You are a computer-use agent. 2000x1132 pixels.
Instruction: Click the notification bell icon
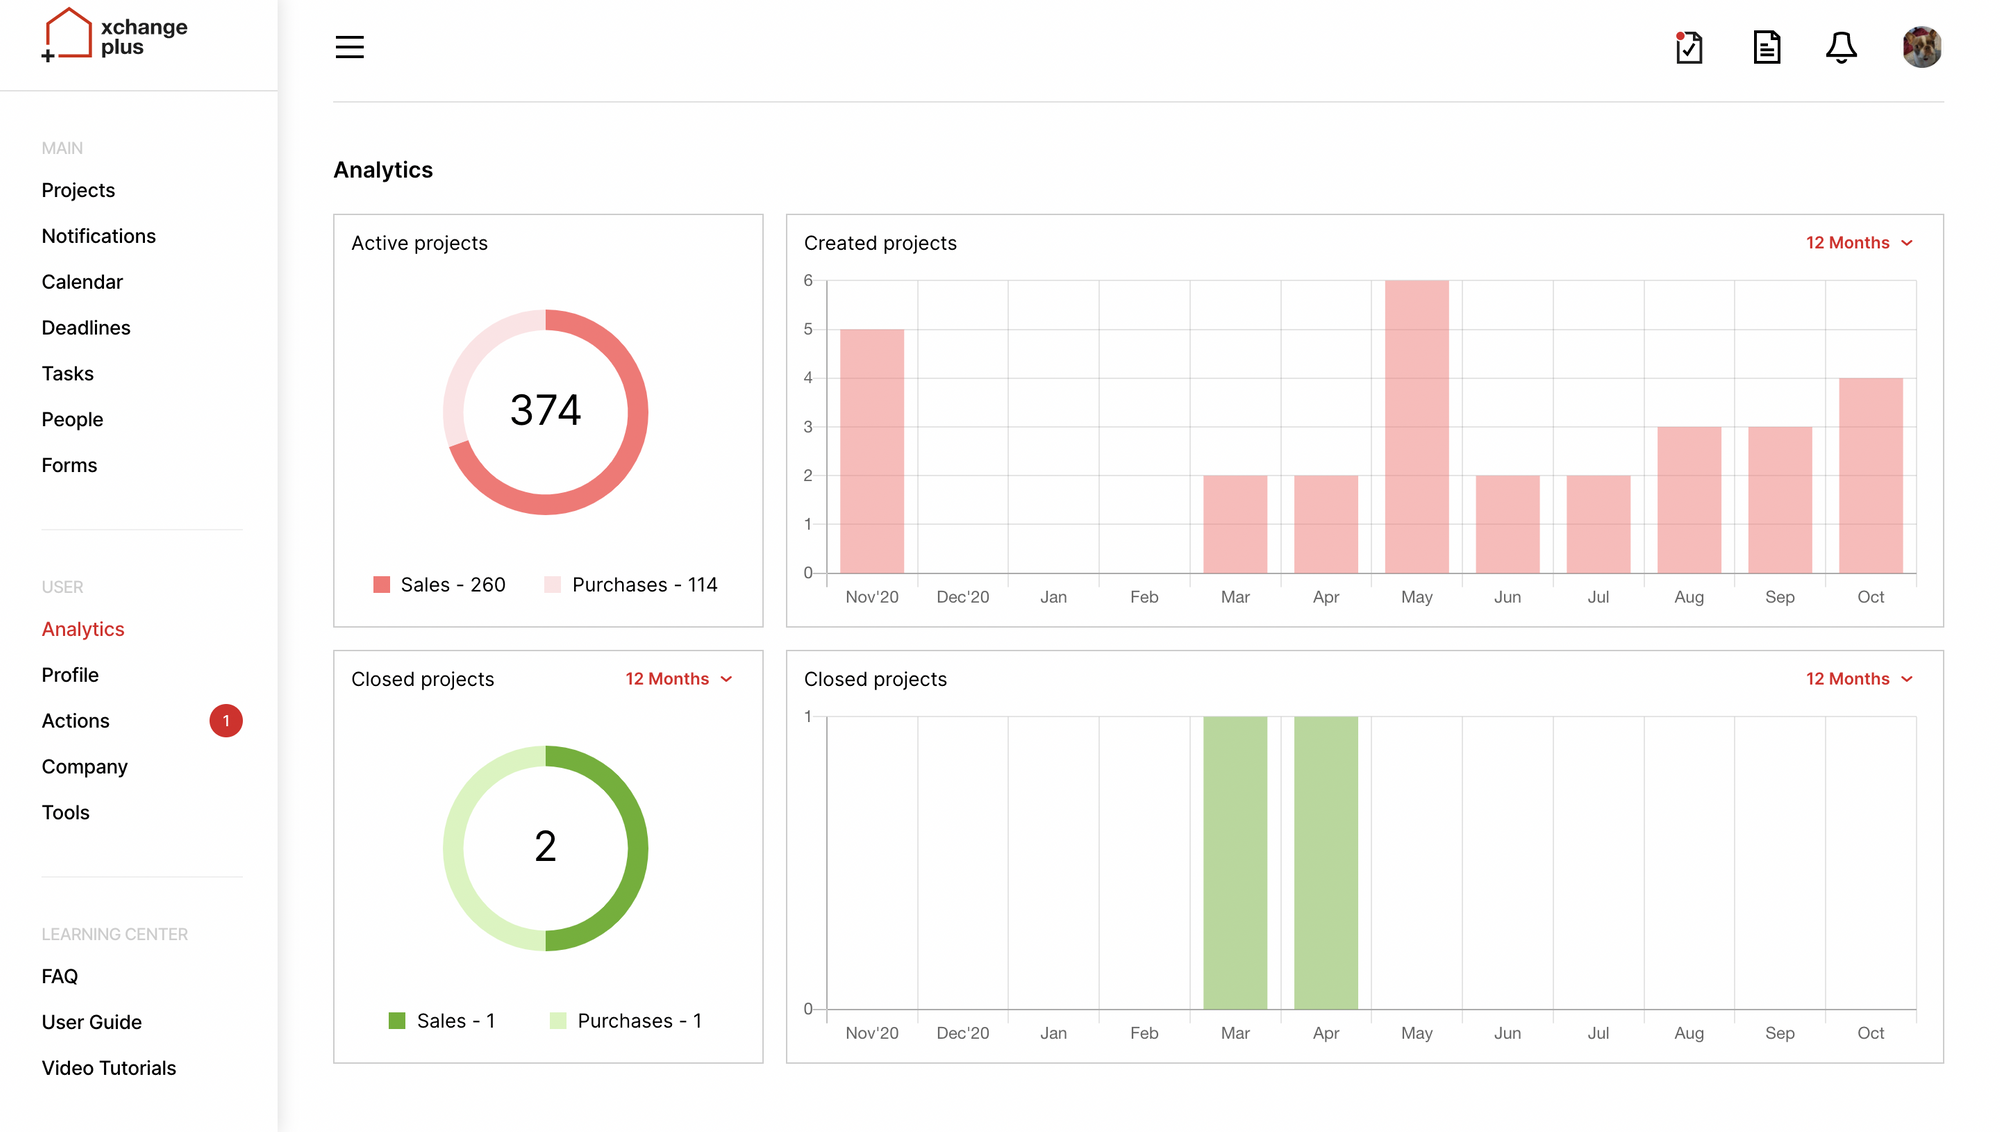click(x=1841, y=47)
